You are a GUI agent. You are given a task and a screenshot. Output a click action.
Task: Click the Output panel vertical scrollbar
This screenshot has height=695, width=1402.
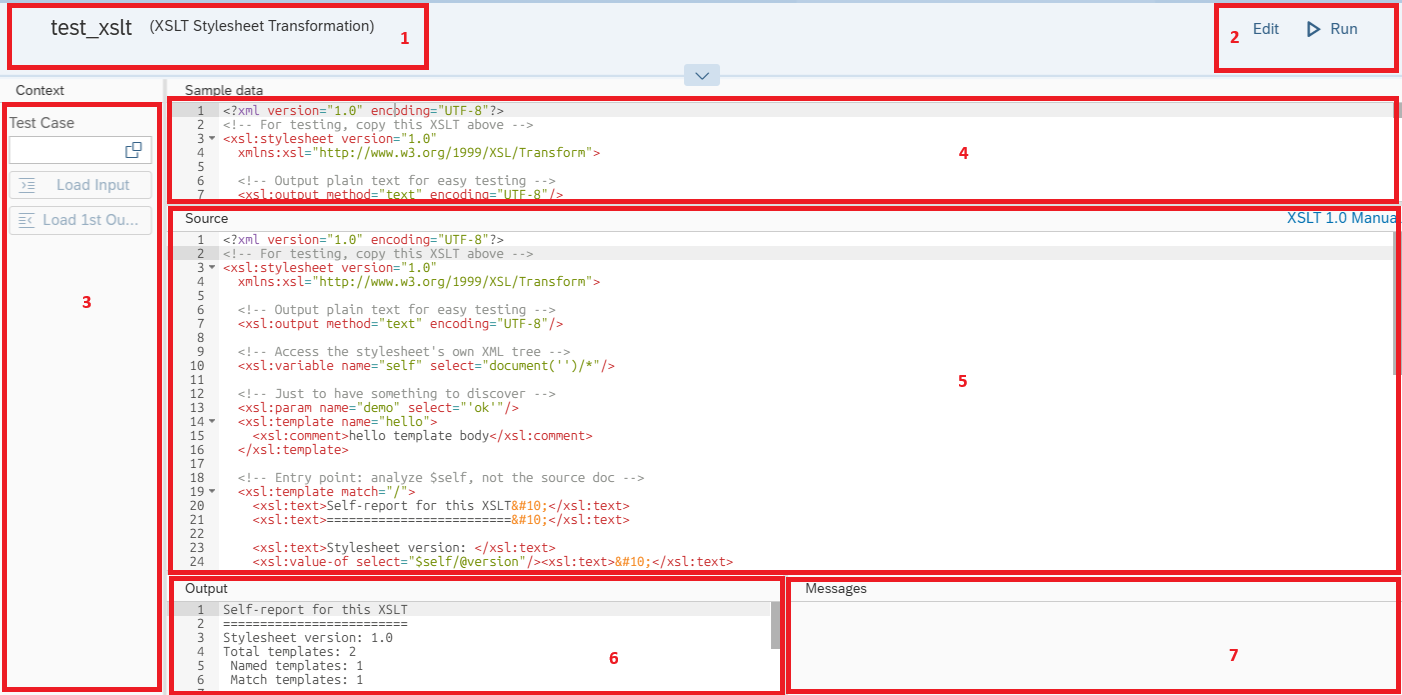pyautogui.click(x=775, y=625)
